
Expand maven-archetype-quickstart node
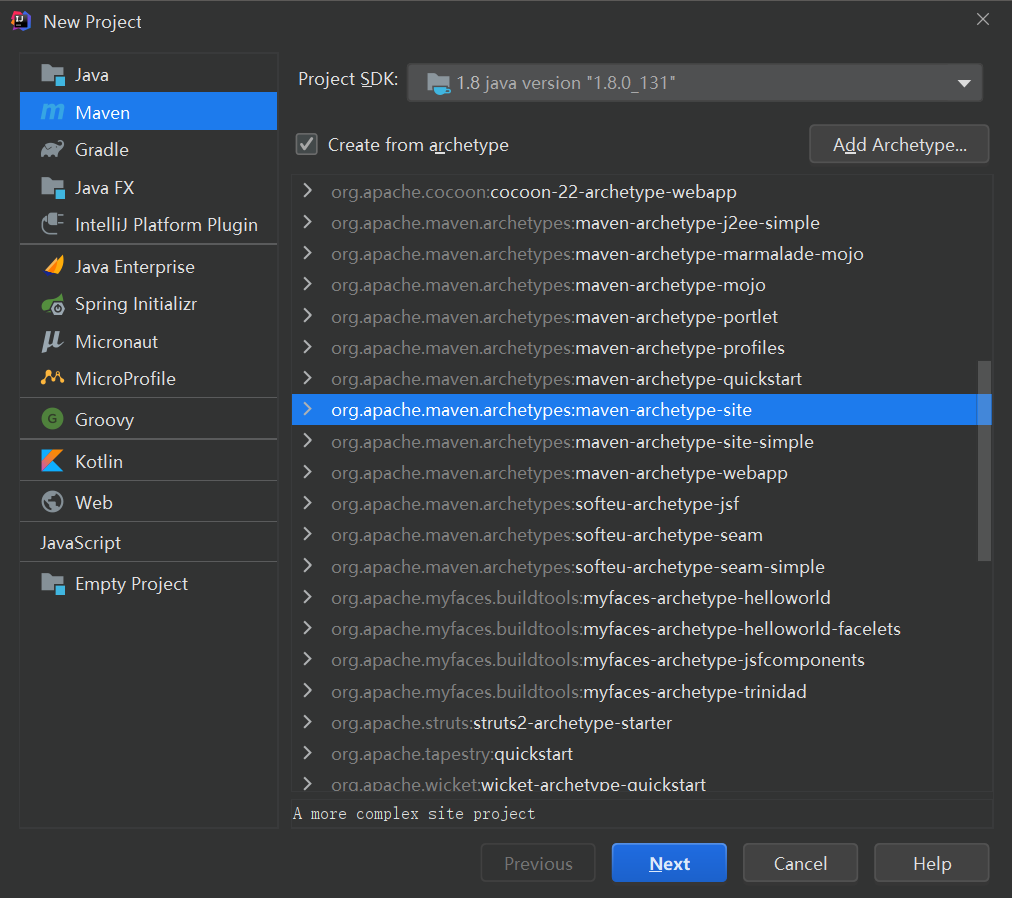[308, 378]
